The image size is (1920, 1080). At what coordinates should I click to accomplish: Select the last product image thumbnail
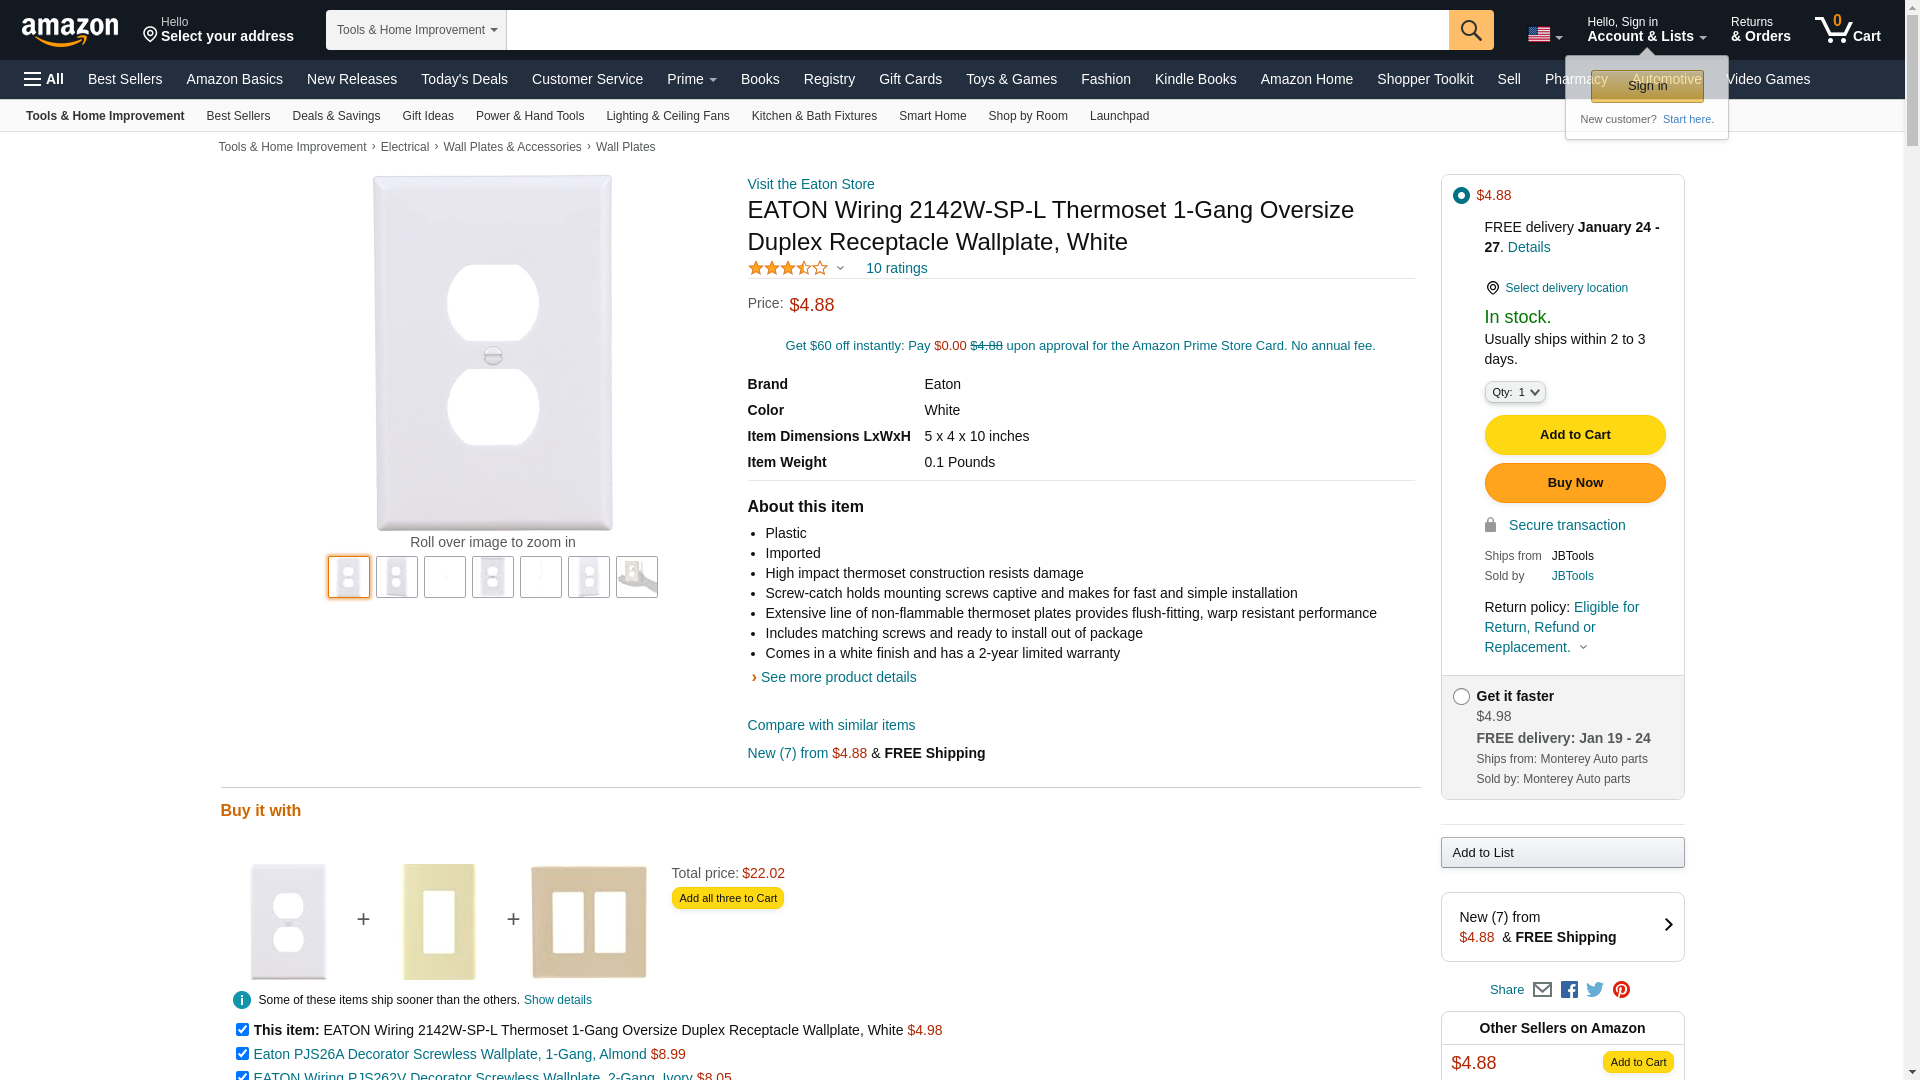636,577
